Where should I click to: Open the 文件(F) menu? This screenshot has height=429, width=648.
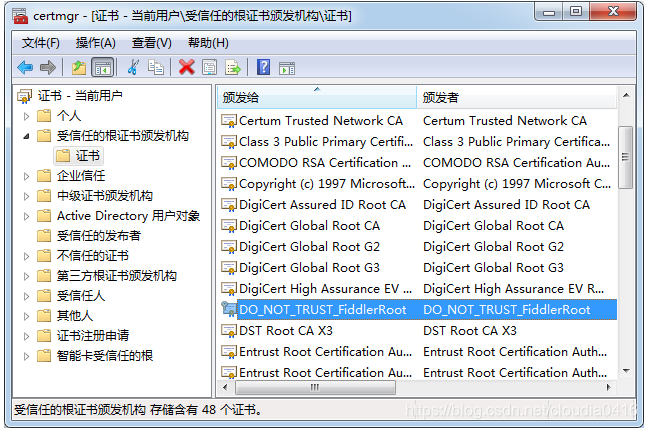(40, 43)
